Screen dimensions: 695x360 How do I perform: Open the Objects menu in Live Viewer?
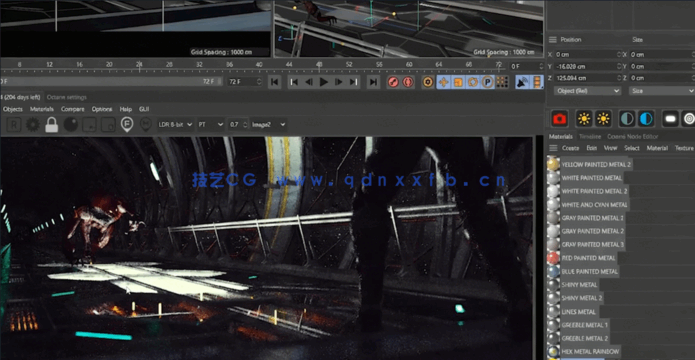pos(13,109)
